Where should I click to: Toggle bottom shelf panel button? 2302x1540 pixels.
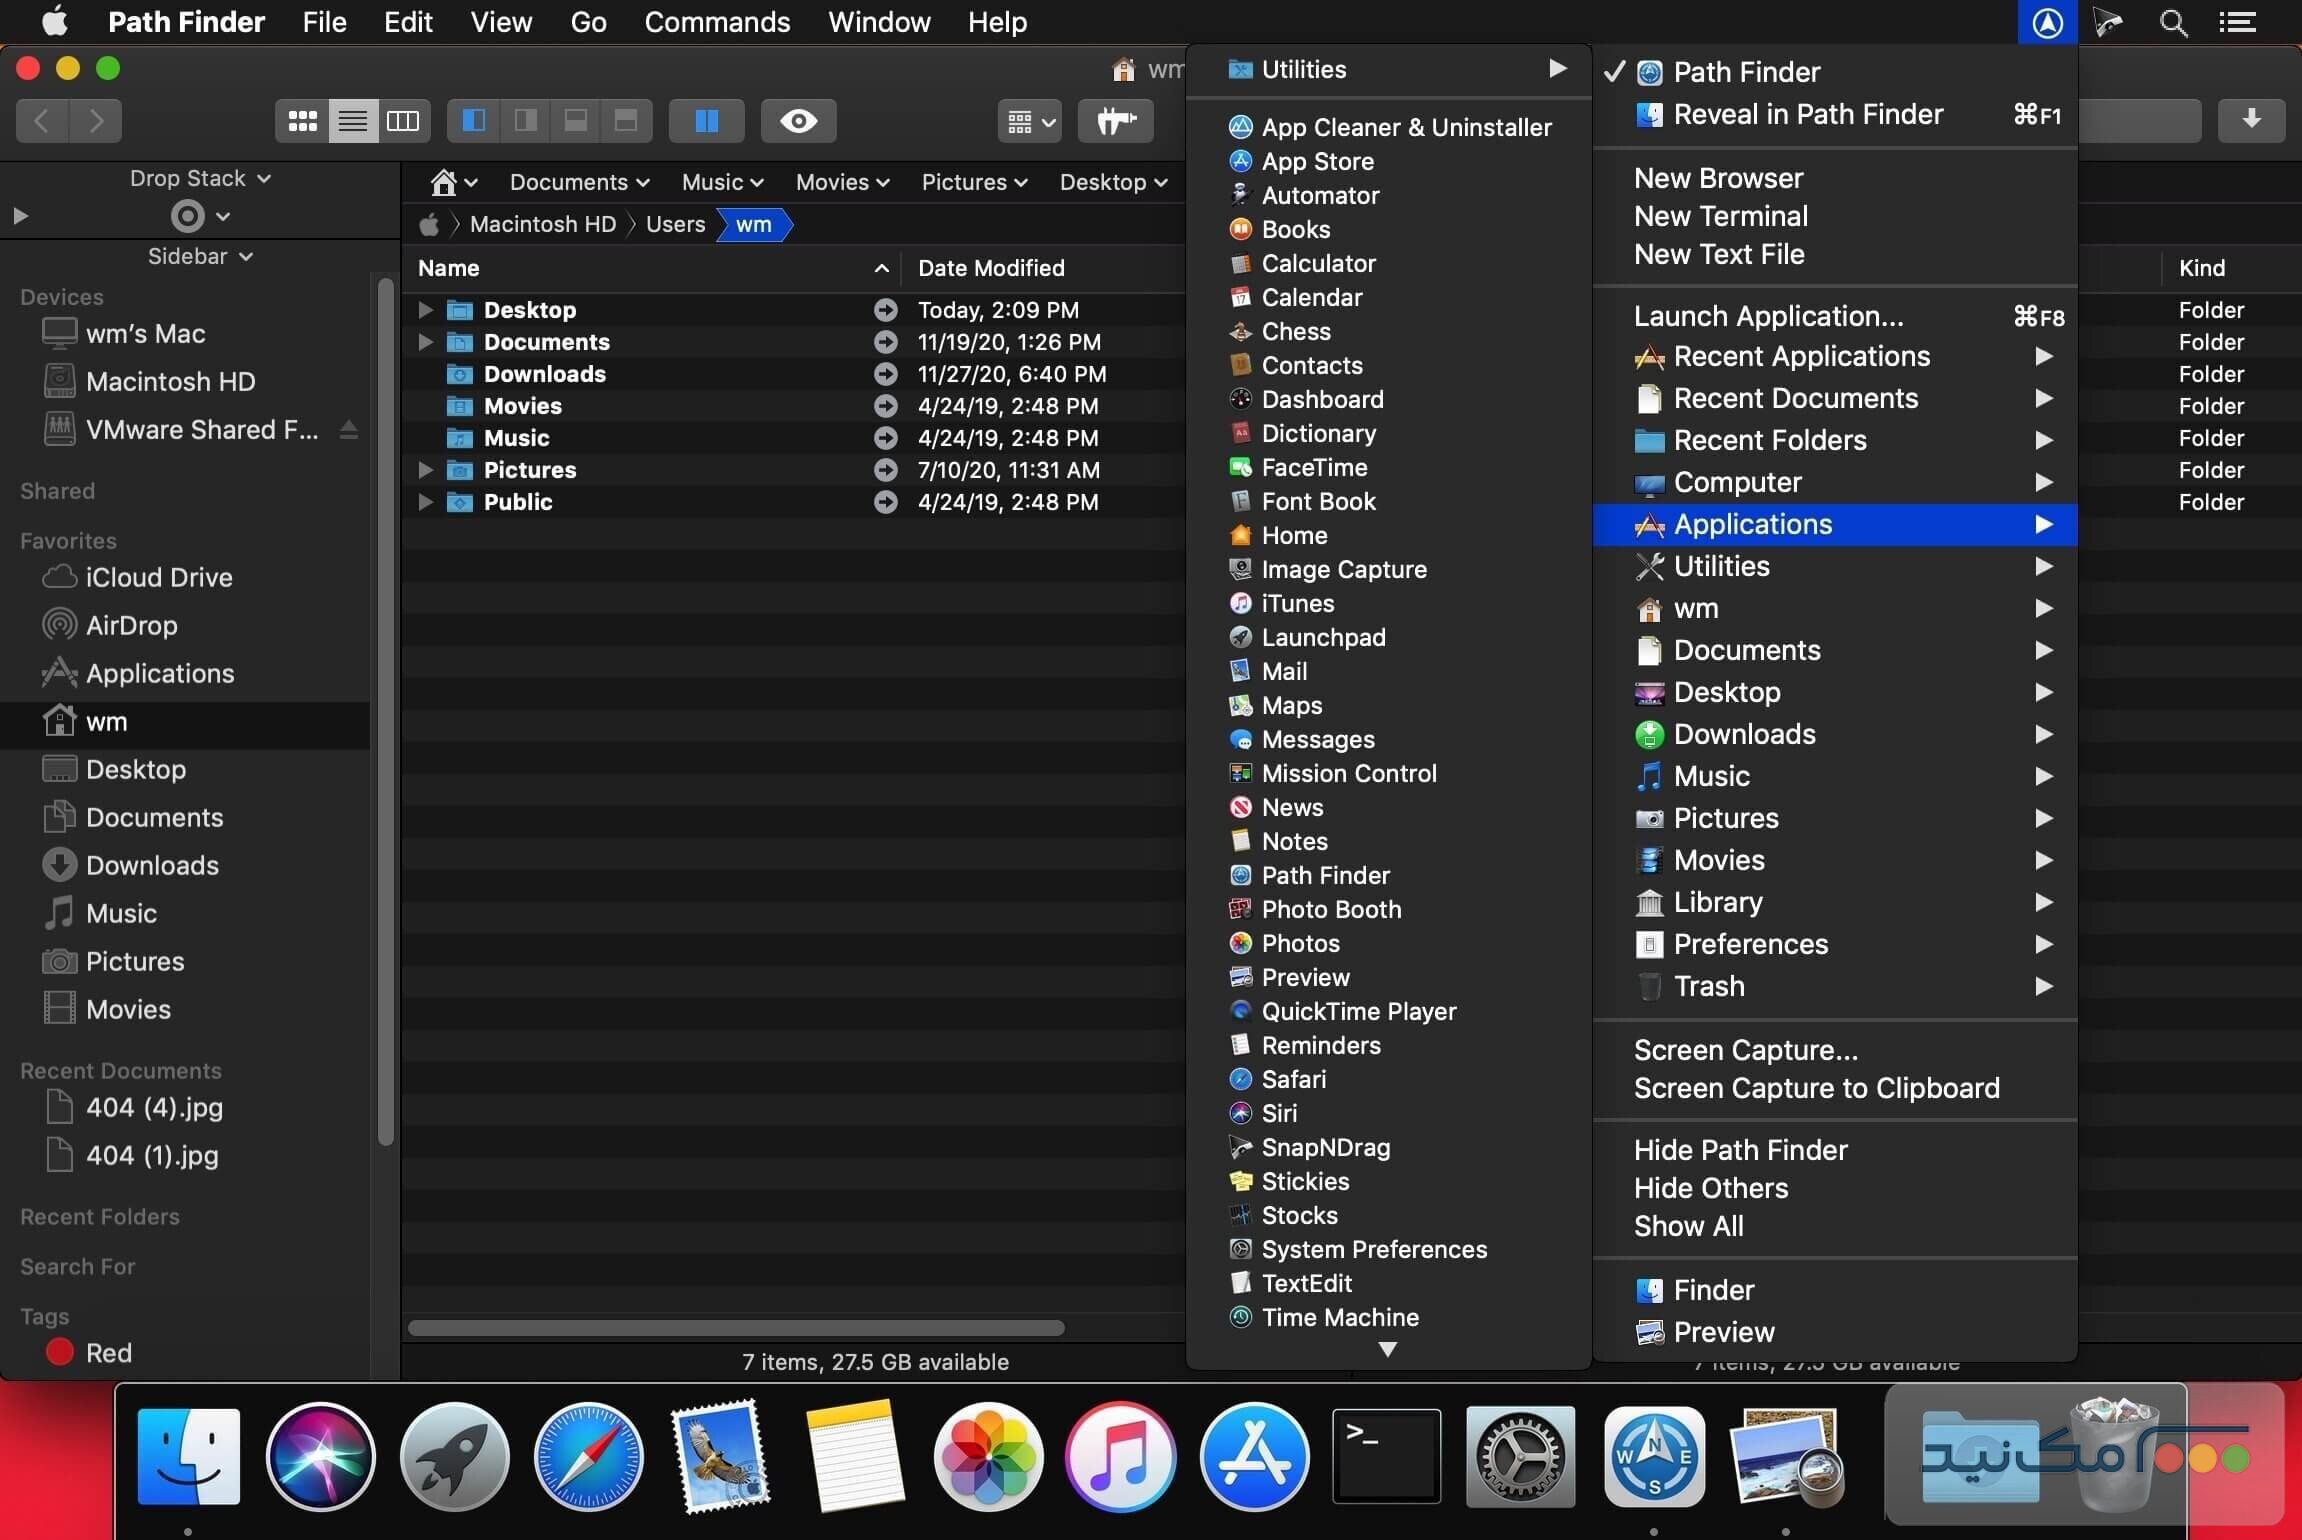click(576, 121)
